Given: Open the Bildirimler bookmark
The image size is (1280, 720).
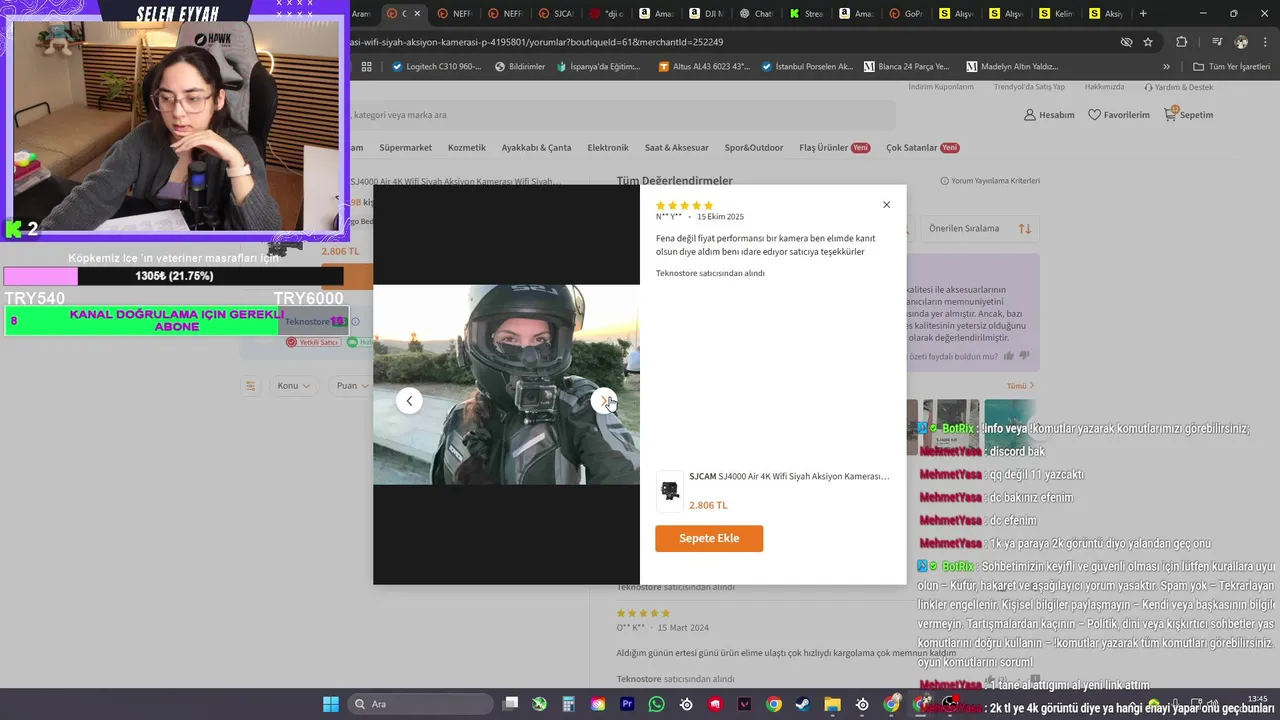Looking at the screenshot, I should click(519, 67).
